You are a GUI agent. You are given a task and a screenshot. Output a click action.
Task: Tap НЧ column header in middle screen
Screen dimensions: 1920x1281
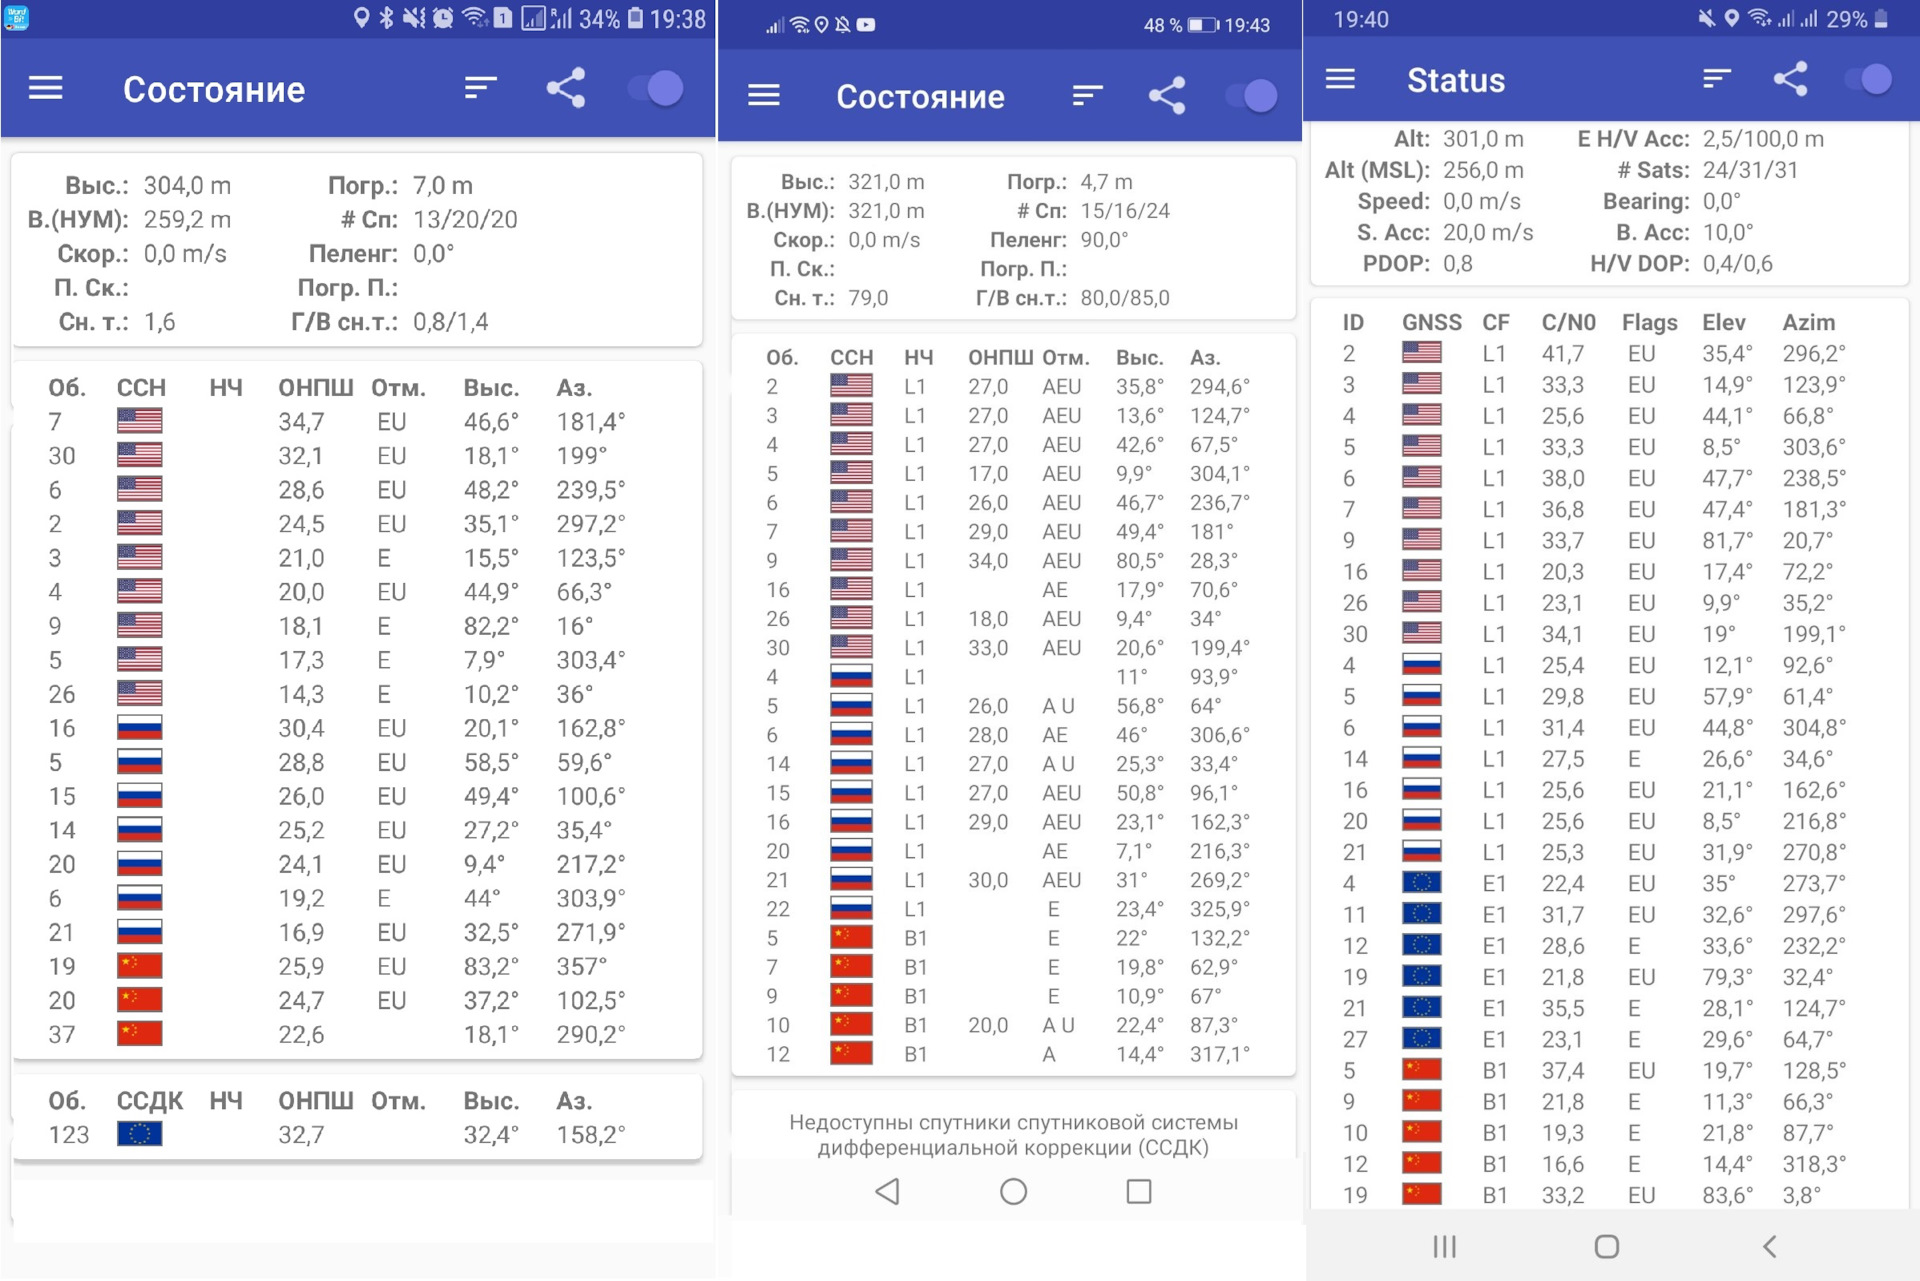pyautogui.click(x=918, y=357)
